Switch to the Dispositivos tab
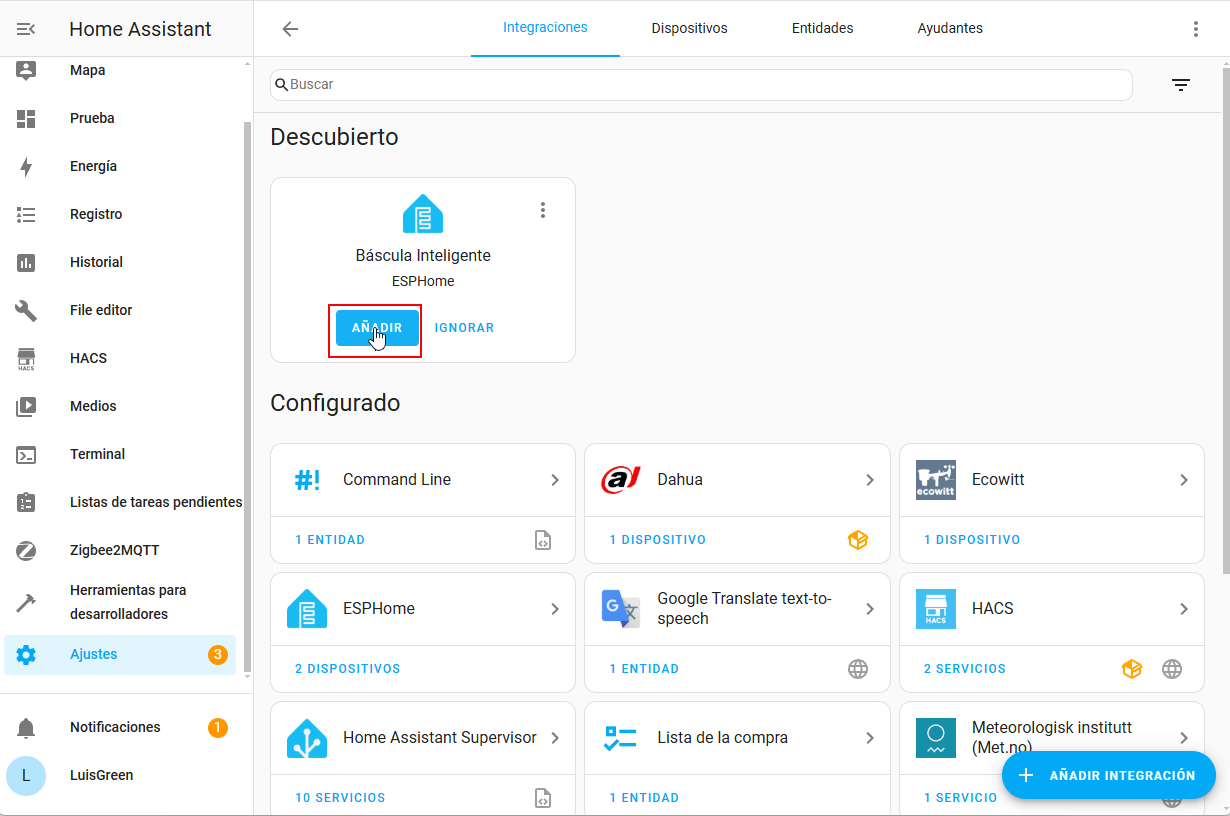The image size is (1230, 816). click(x=689, y=28)
